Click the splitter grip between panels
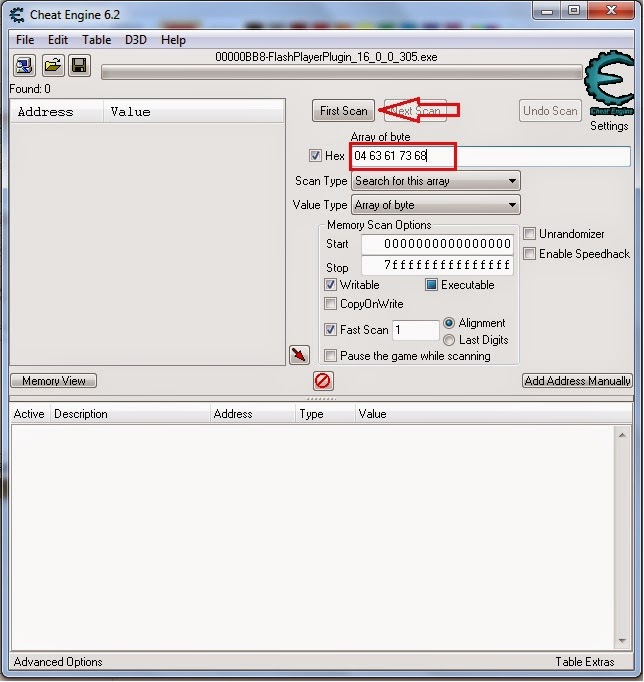 (x=321, y=398)
